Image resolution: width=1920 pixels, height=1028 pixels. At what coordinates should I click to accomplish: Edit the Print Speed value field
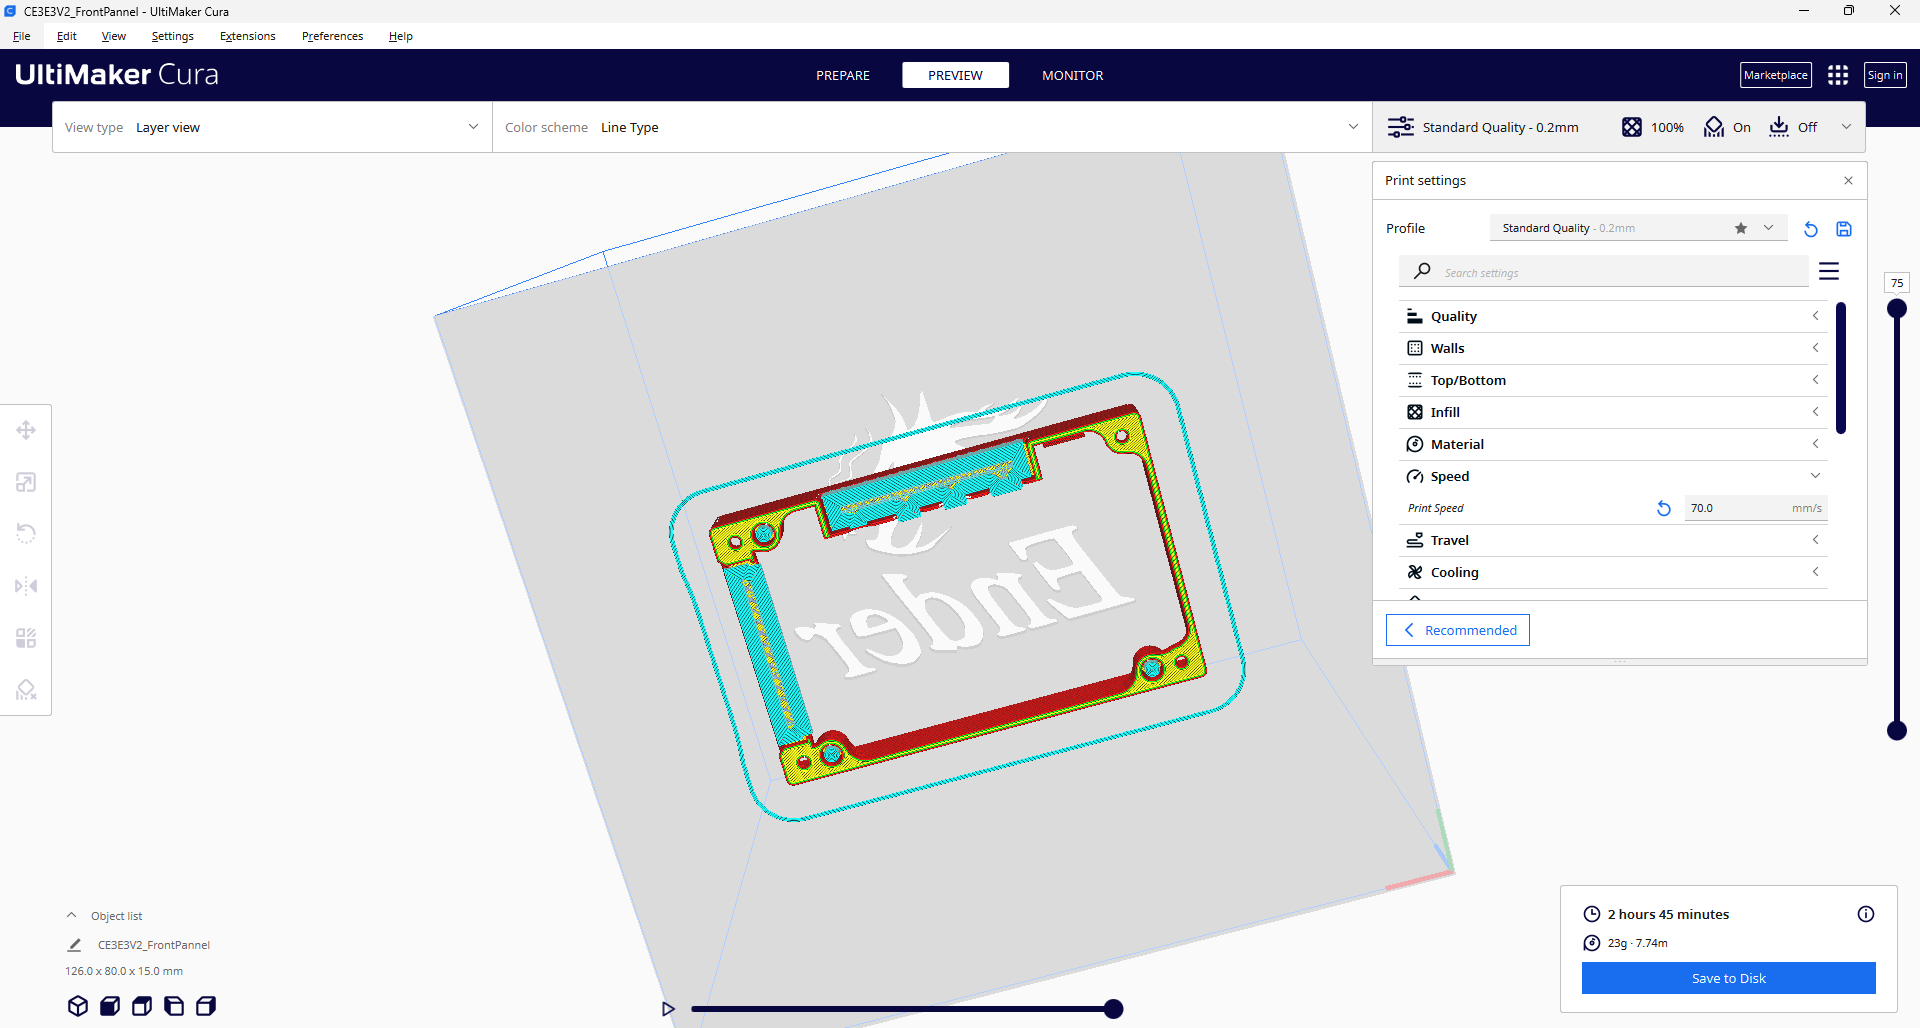1756,508
